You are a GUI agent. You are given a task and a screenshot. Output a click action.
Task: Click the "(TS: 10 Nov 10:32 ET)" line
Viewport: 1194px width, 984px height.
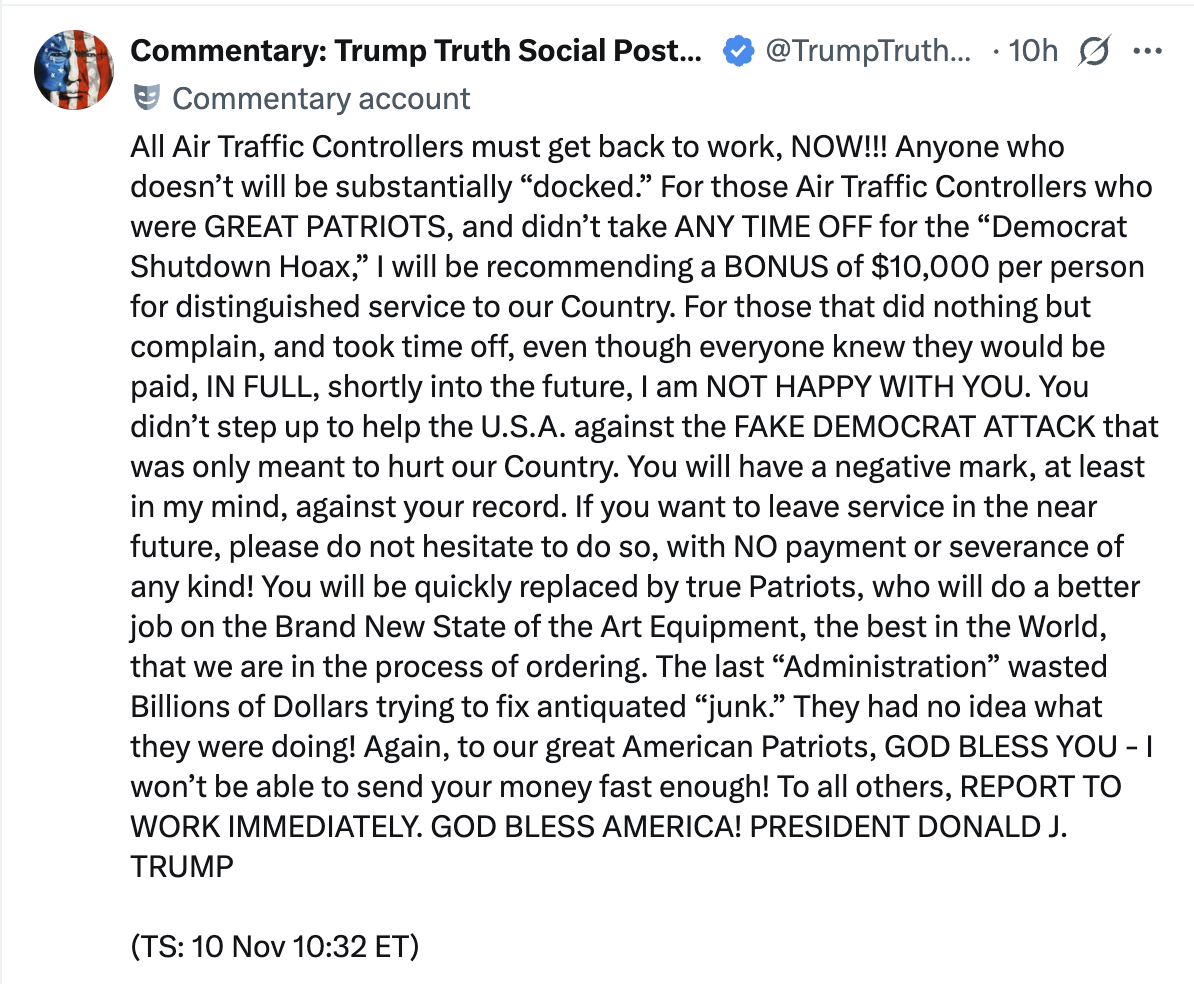(x=274, y=945)
